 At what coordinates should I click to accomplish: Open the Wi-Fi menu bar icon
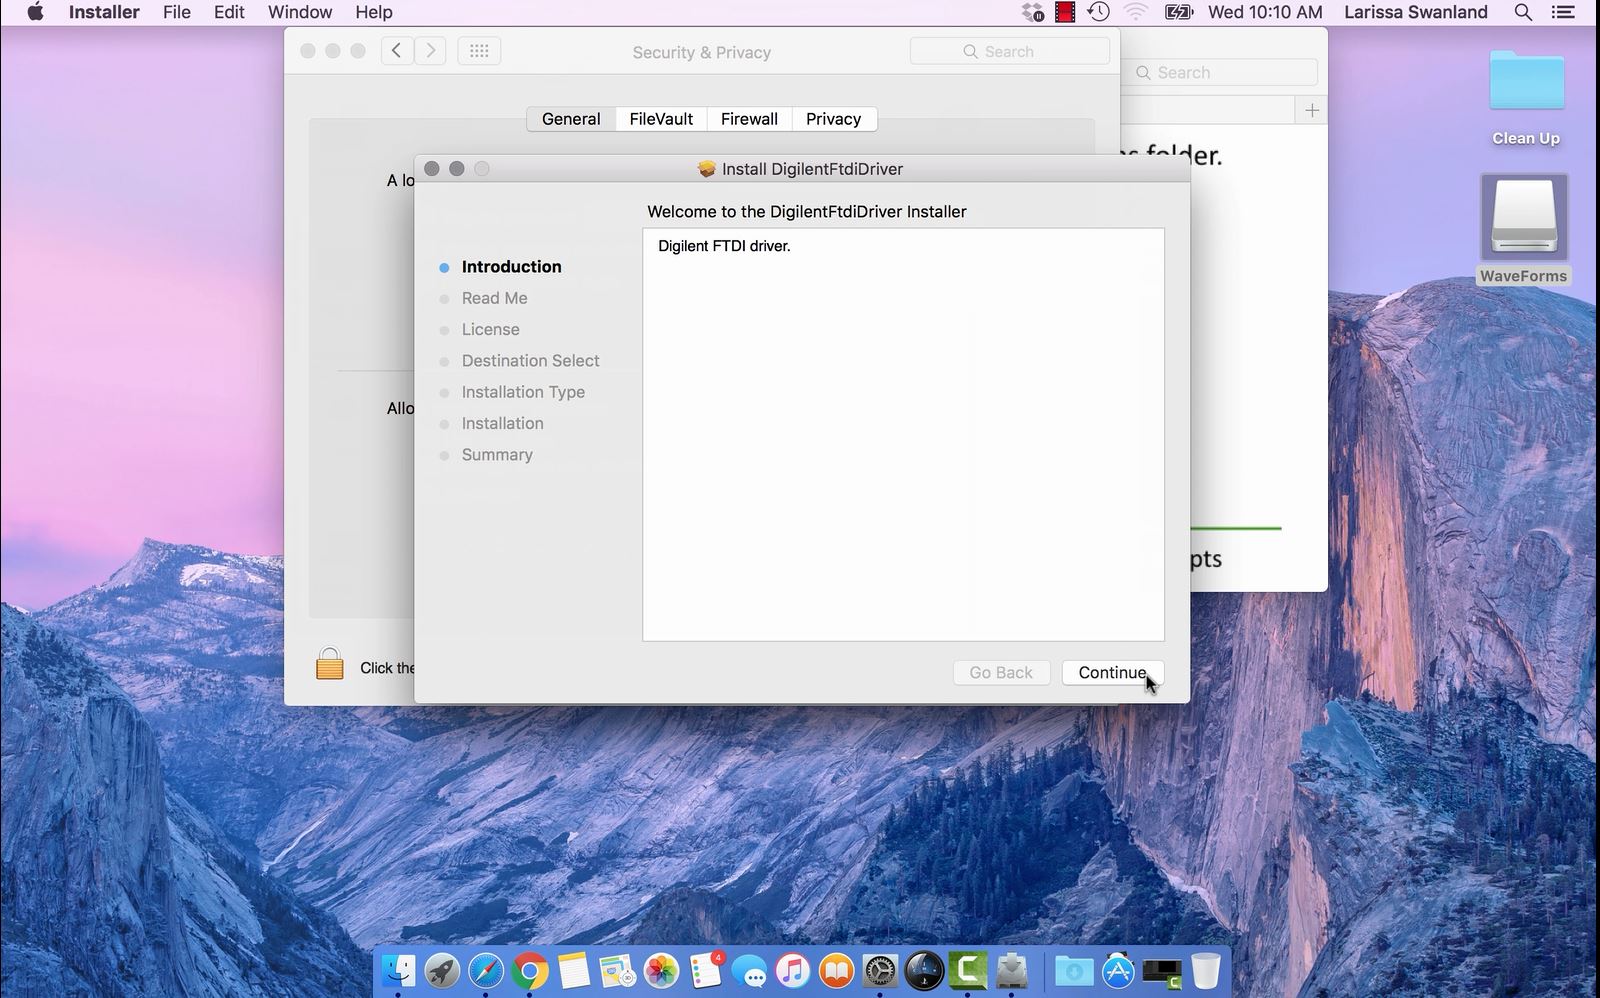tap(1135, 12)
